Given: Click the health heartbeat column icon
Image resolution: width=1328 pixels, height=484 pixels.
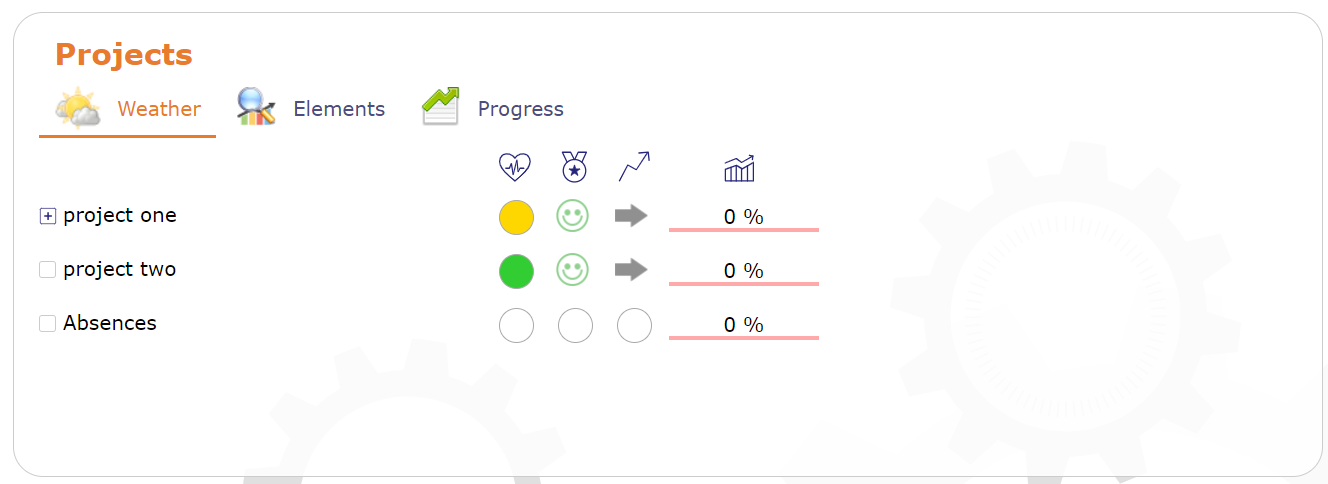Looking at the screenshot, I should 515,167.
